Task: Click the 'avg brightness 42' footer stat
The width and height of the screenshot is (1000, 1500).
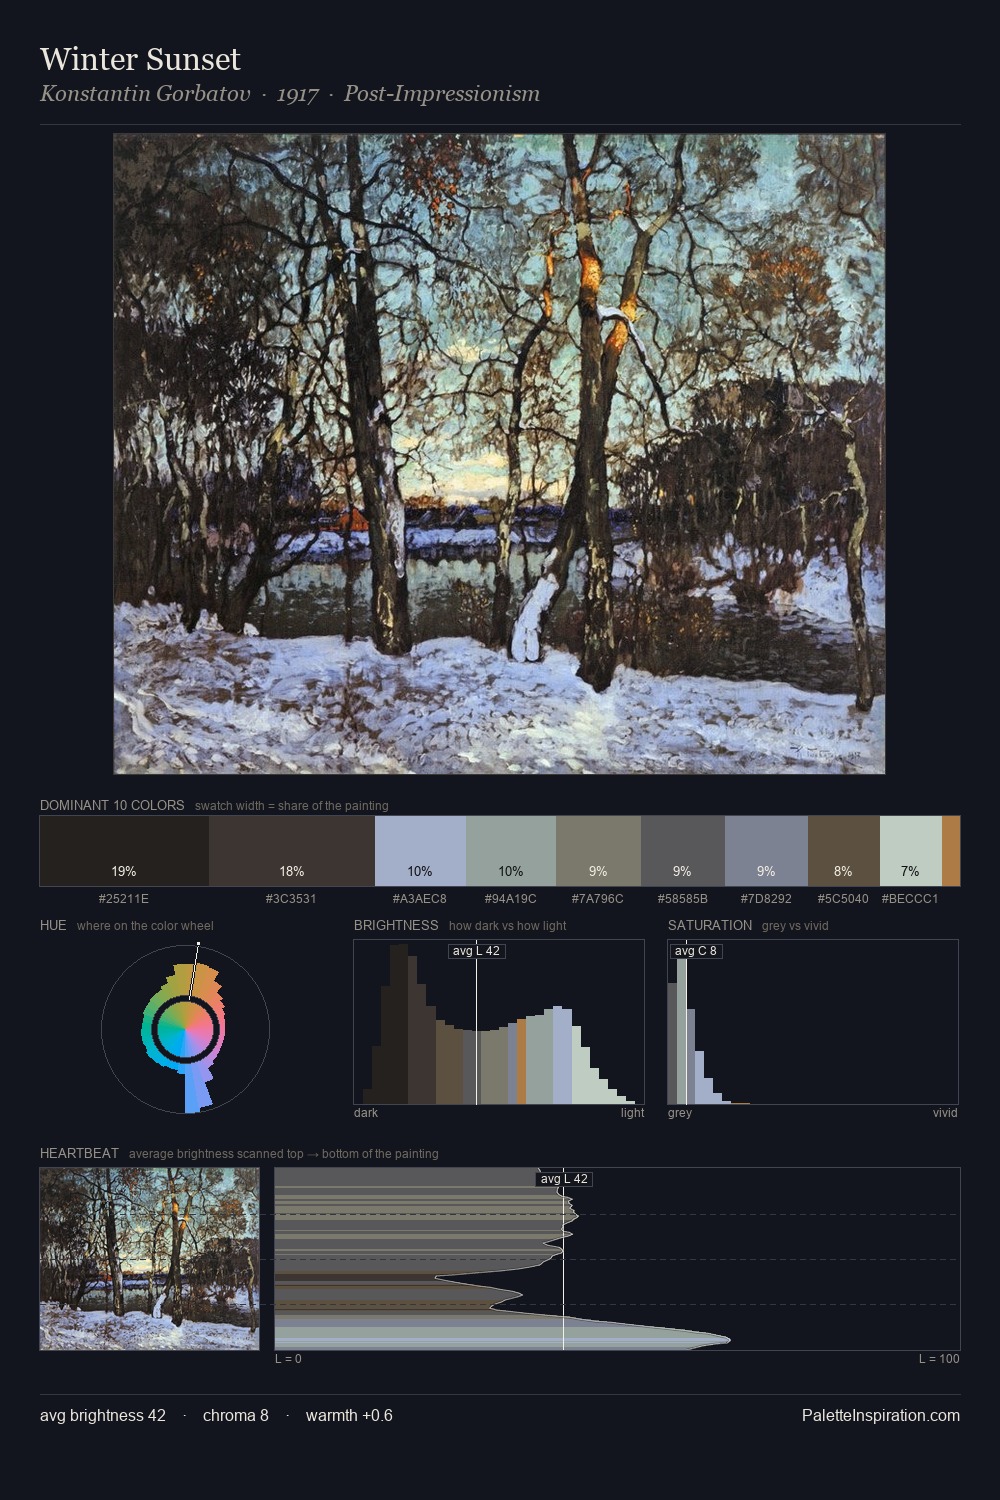Action: click(x=103, y=1415)
